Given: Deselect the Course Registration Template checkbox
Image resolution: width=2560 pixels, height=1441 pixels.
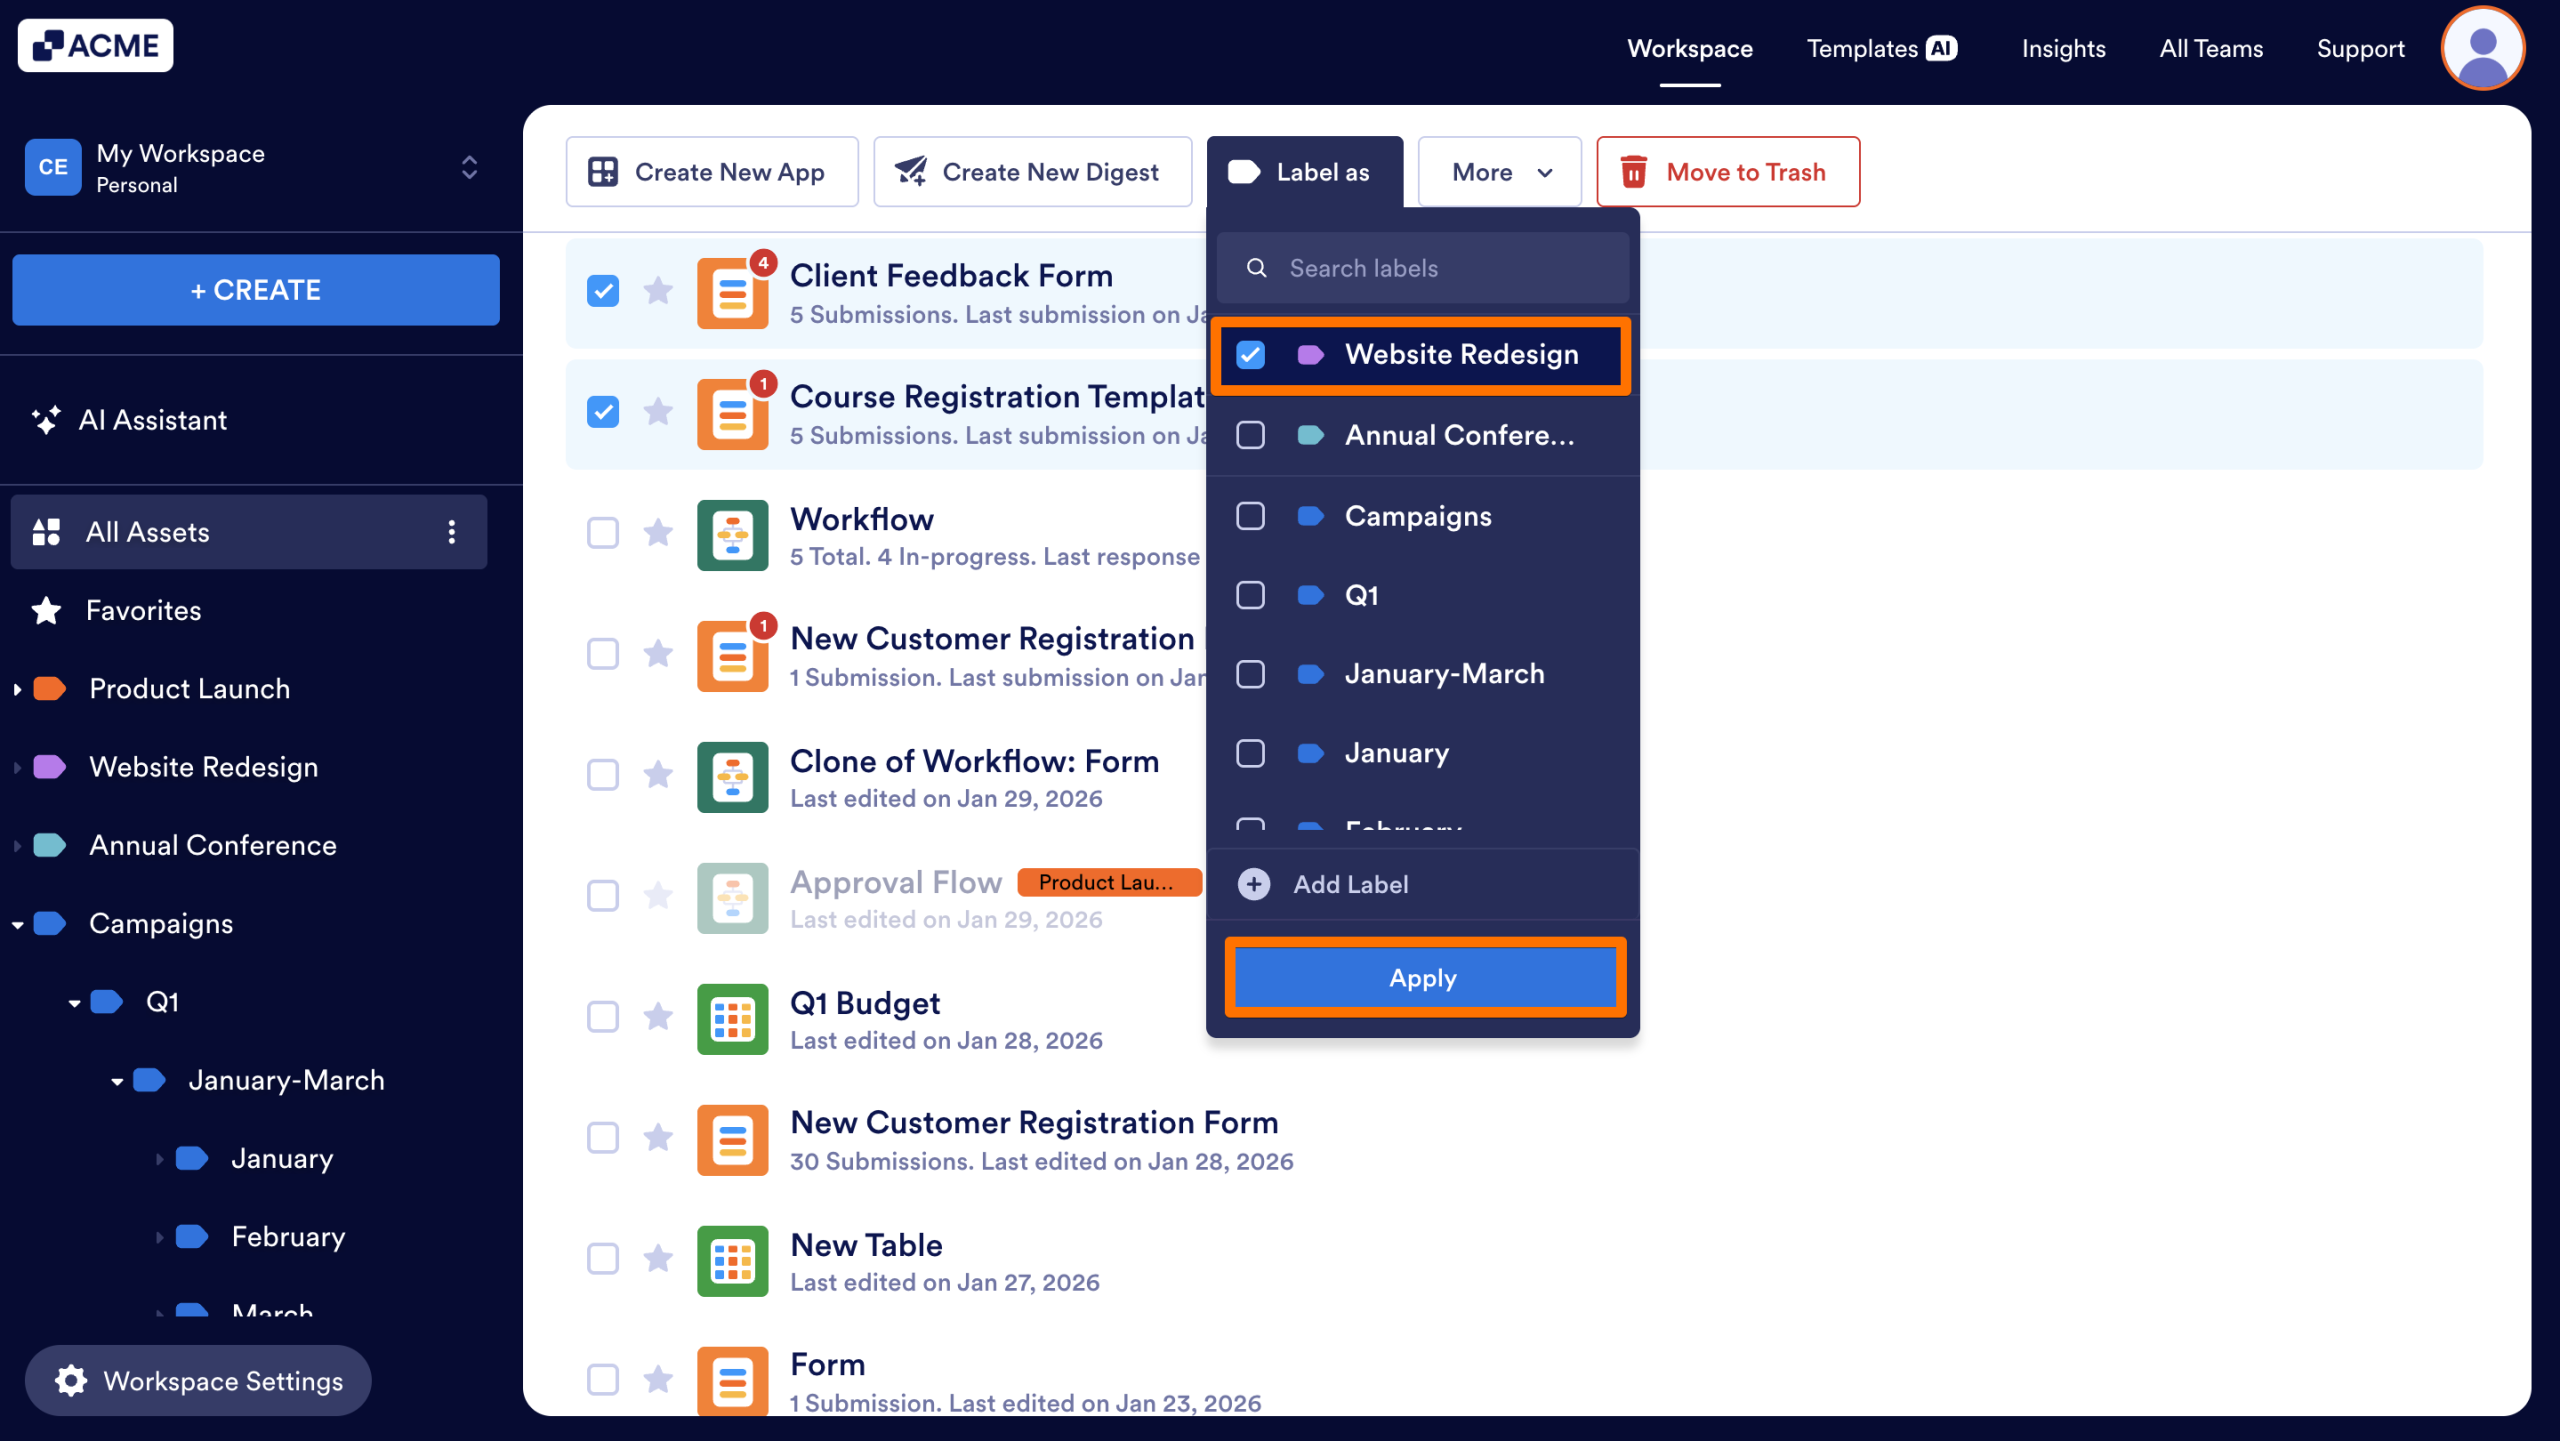Looking at the screenshot, I should (603, 412).
